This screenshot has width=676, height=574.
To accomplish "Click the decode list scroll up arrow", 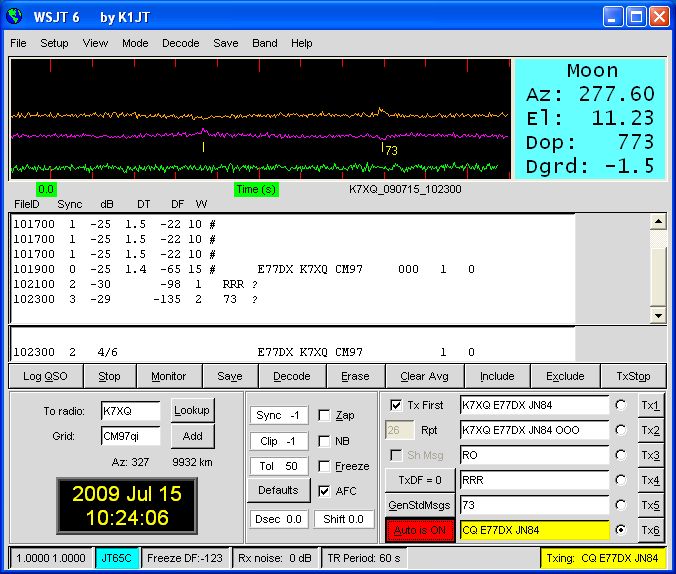I will pyautogui.click(x=658, y=223).
